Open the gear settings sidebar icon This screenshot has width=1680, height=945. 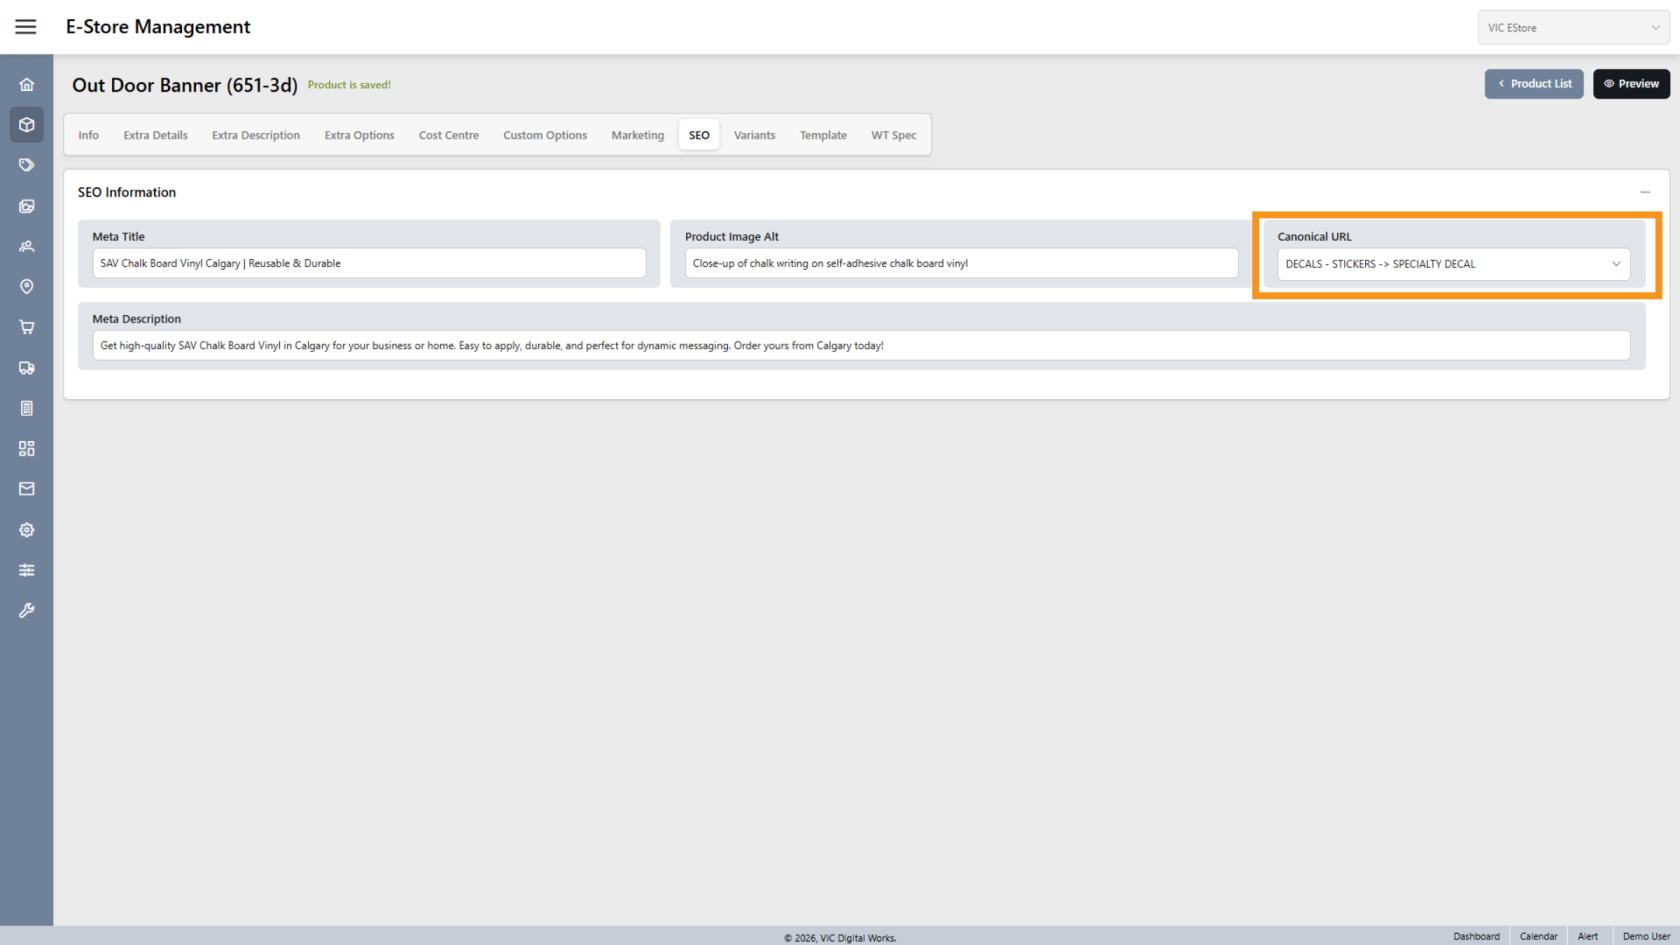click(27, 530)
